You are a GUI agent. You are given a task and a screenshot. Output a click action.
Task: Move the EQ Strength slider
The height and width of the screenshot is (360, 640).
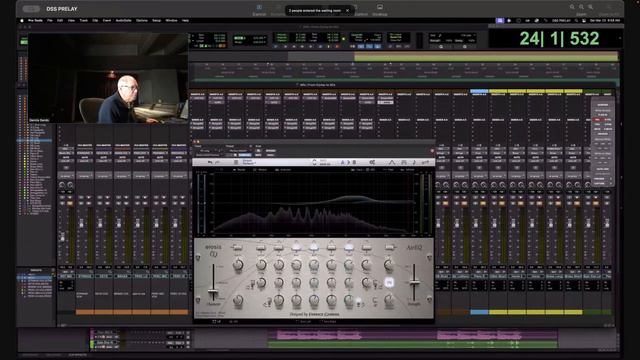414,282
